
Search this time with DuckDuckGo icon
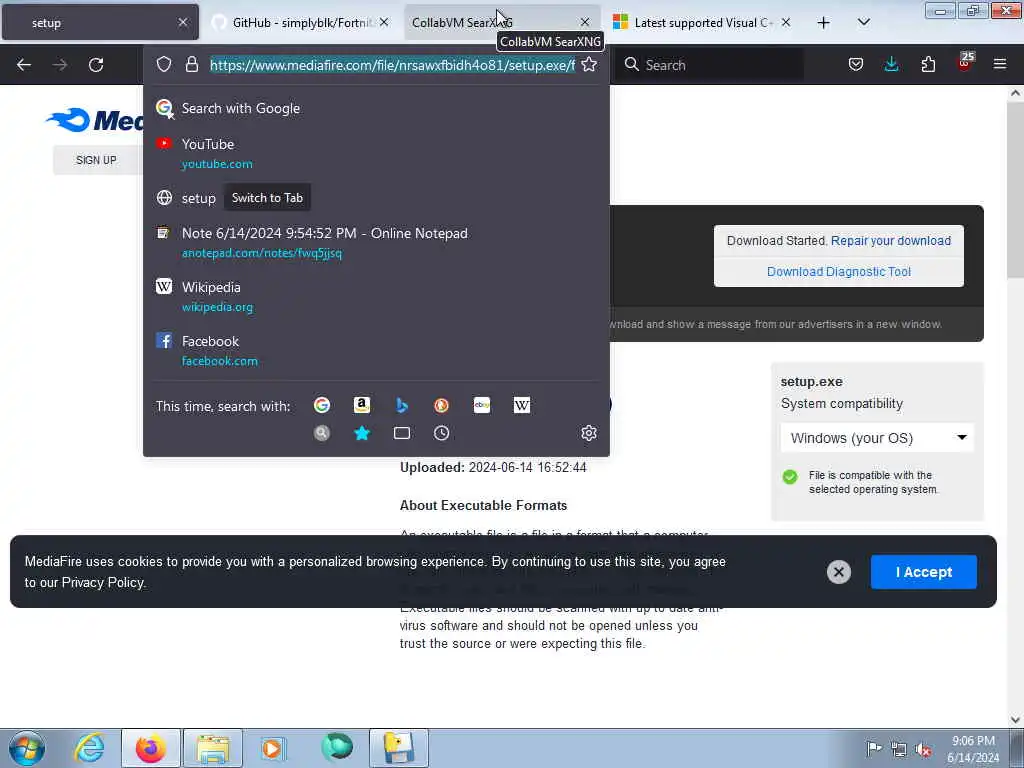[441, 405]
